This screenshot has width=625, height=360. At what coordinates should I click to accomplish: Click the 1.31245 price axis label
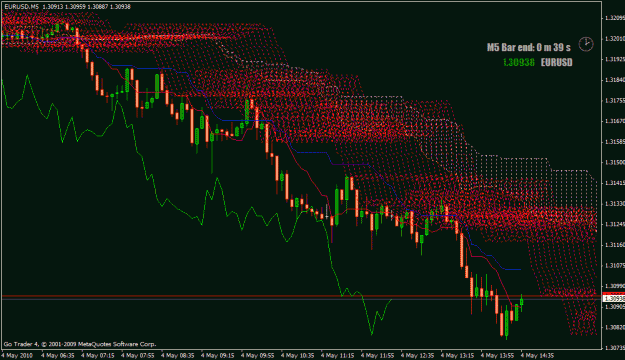[x=615, y=224]
